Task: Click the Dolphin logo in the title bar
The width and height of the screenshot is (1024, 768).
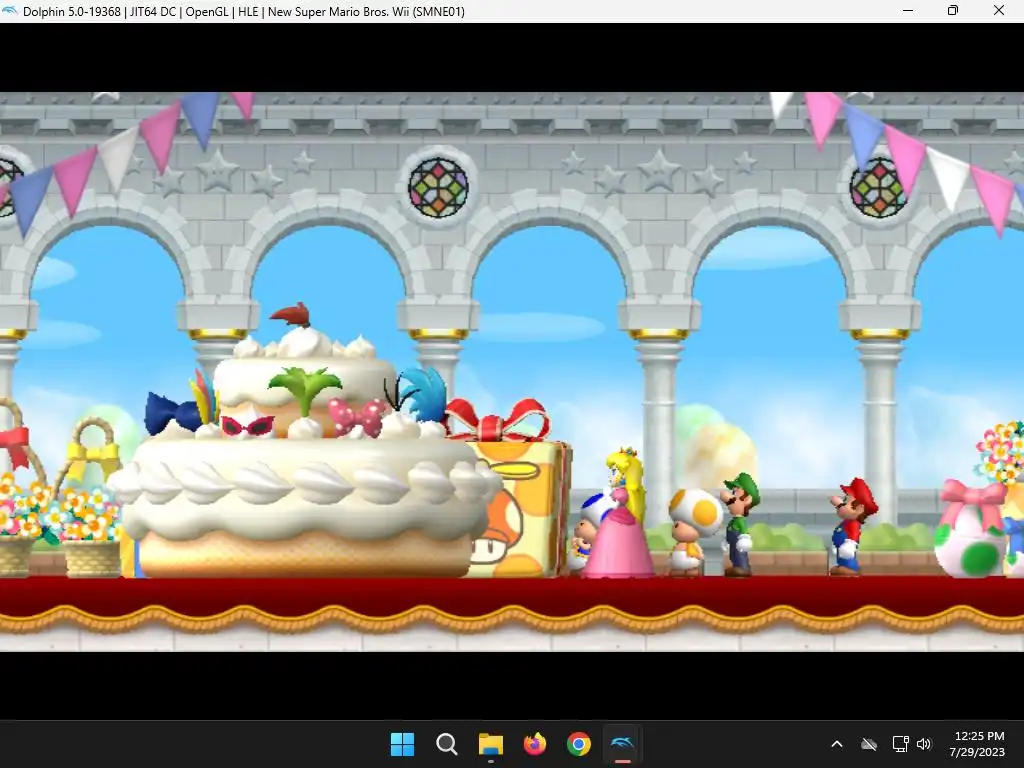Action: coord(10,11)
